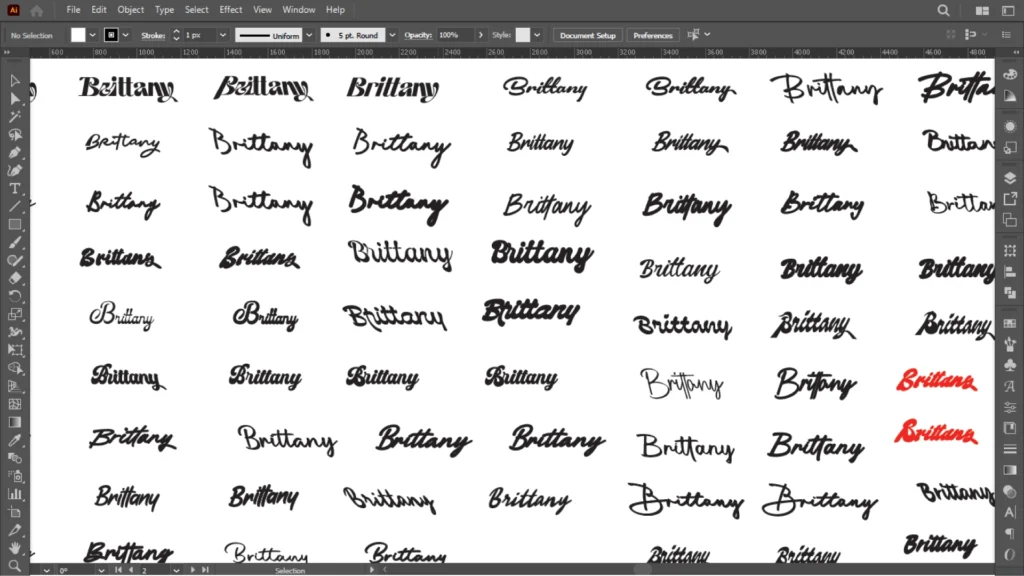The height and width of the screenshot is (576, 1024).
Task: Click the white Fill color swatch
Action: pos(78,35)
